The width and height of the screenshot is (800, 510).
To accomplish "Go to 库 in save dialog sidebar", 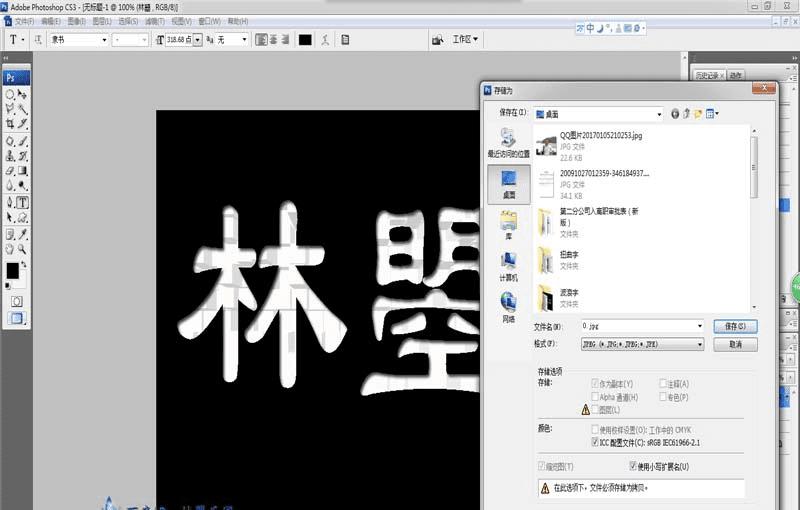I will (x=509, y=225).
